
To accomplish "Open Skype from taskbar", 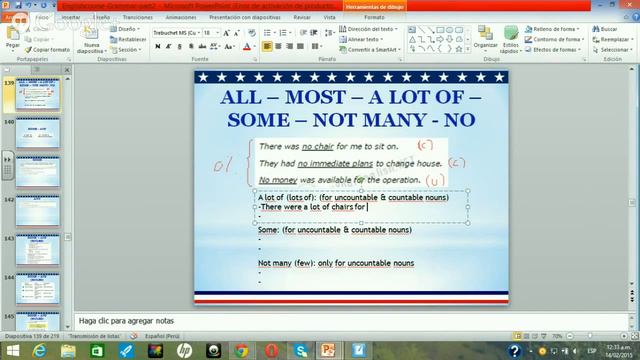I will click(301, 351).
